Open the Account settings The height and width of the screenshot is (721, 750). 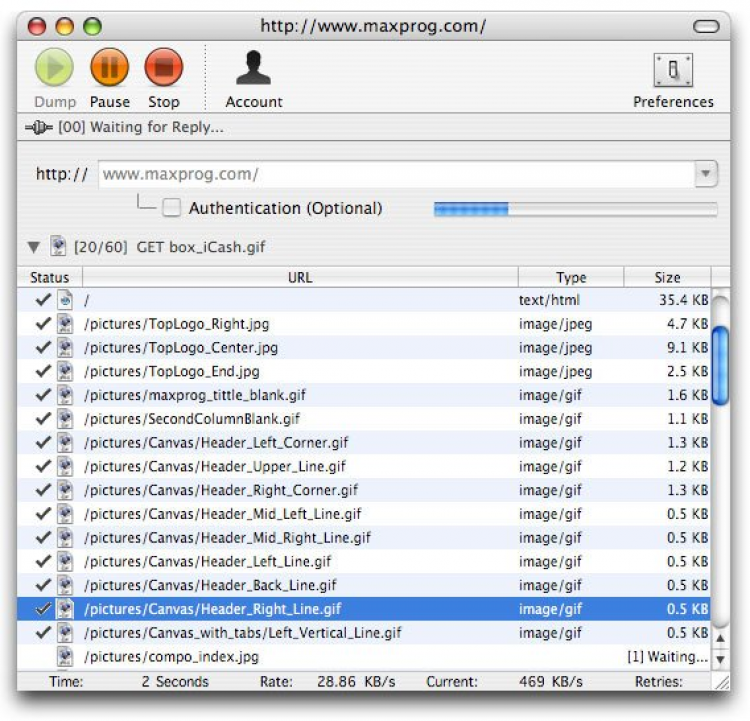pyautogui.click(x=254, y=79)
